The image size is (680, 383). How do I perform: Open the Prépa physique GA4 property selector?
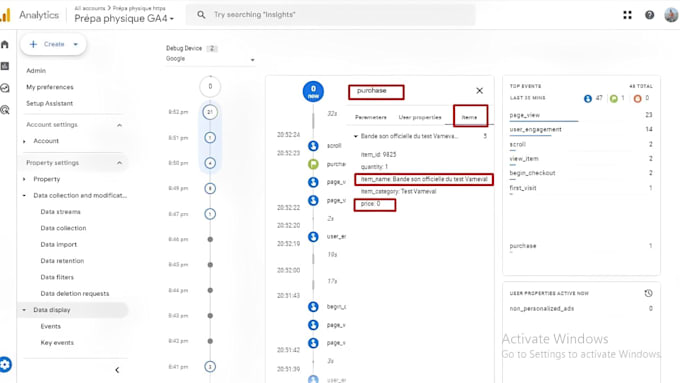click(x=124, y=19)
